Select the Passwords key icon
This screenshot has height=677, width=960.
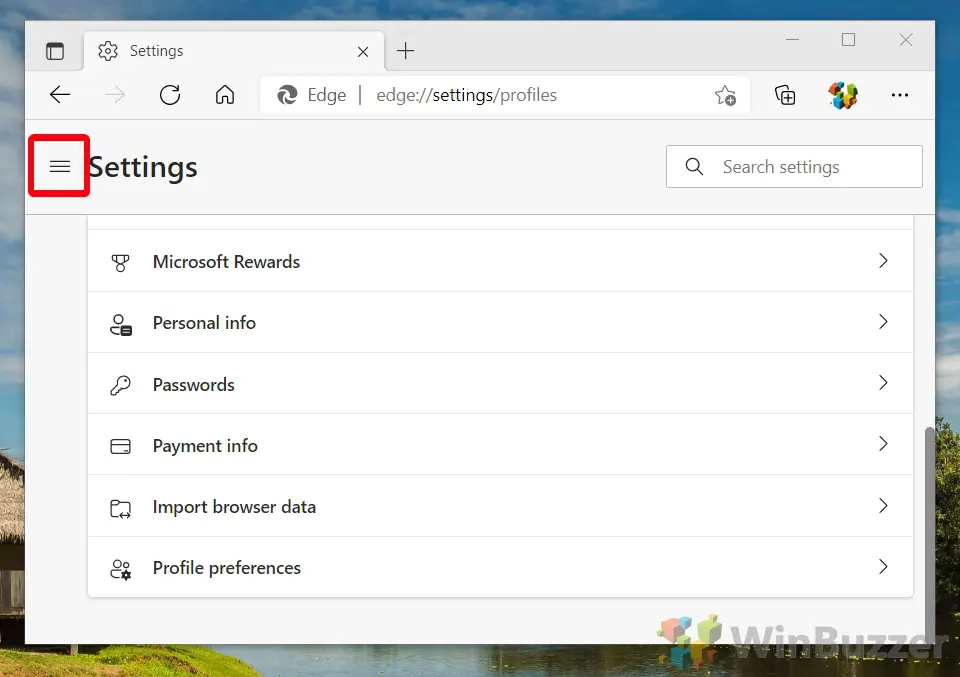tap(120, 384)
